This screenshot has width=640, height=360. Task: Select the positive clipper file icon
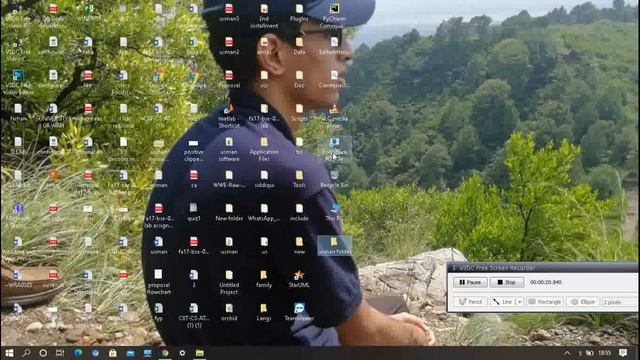[193, 150]
